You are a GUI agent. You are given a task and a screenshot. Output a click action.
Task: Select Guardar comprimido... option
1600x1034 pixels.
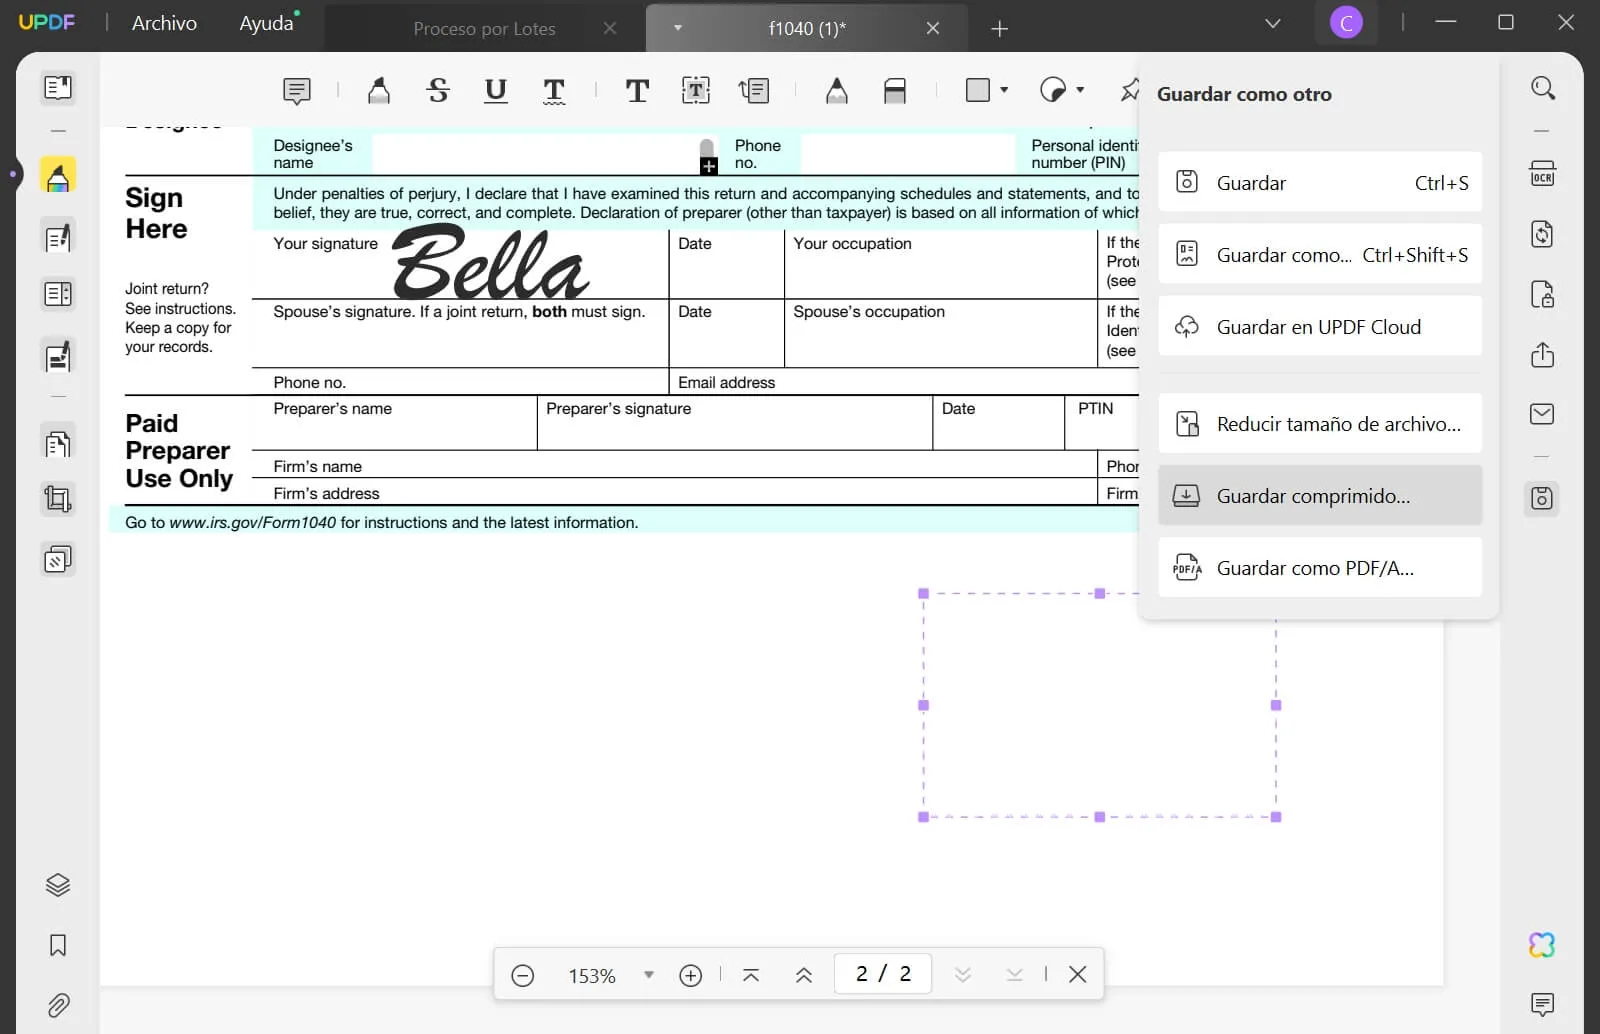pos(1320,495)
